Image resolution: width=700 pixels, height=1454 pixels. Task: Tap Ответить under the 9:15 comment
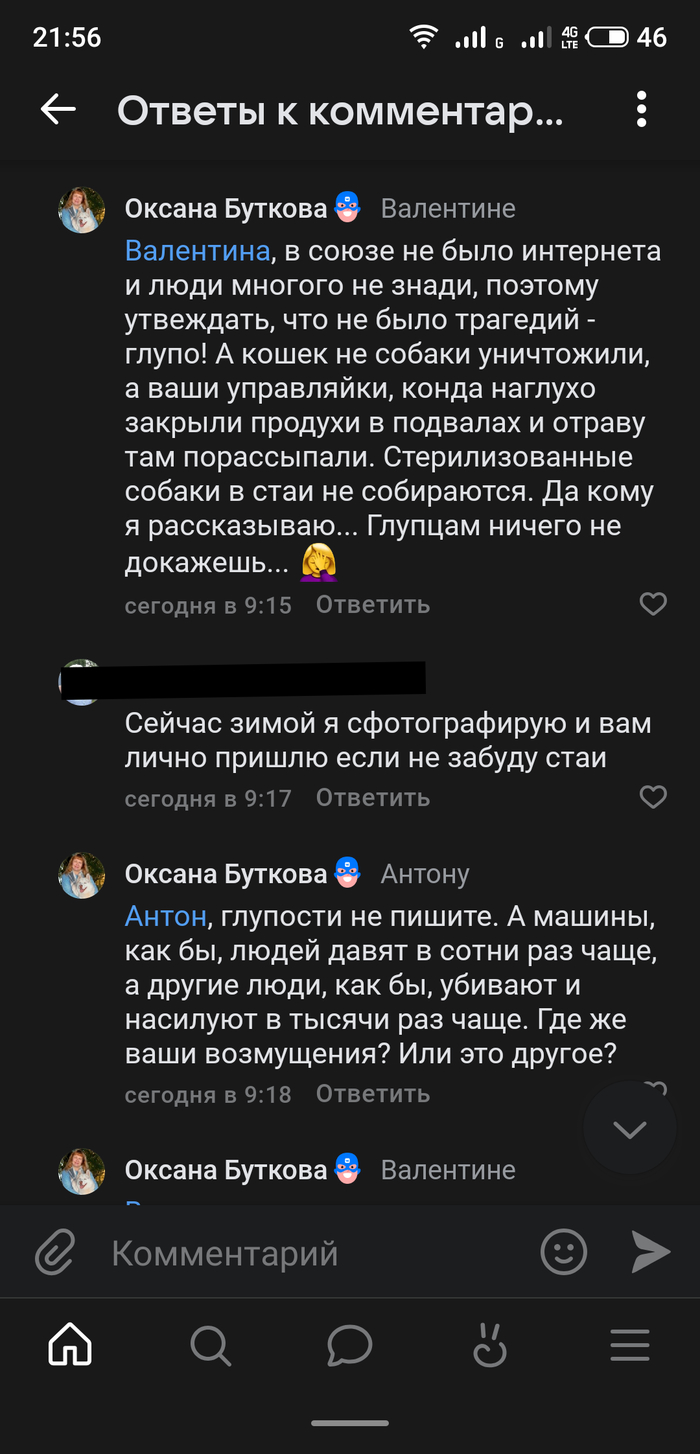[373, 604]
